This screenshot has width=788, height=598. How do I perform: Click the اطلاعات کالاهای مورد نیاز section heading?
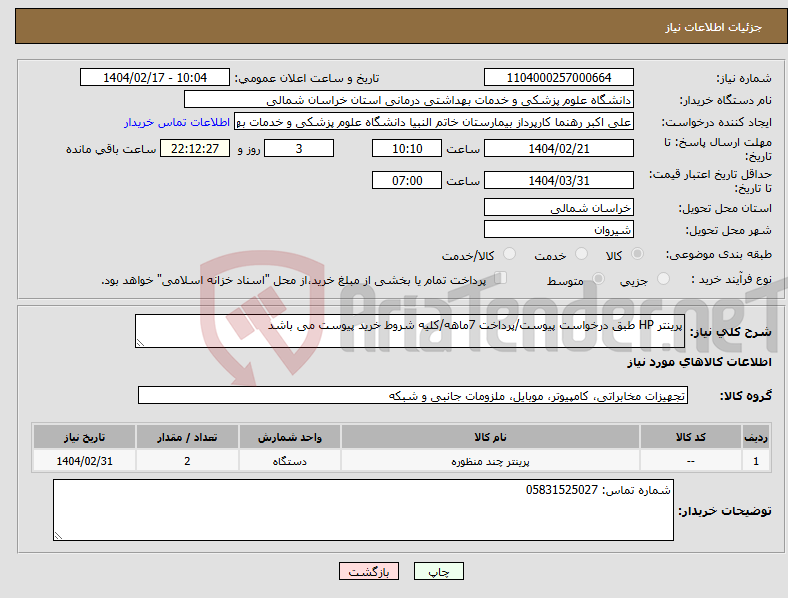pyautogui.click(x=699, y=362)
